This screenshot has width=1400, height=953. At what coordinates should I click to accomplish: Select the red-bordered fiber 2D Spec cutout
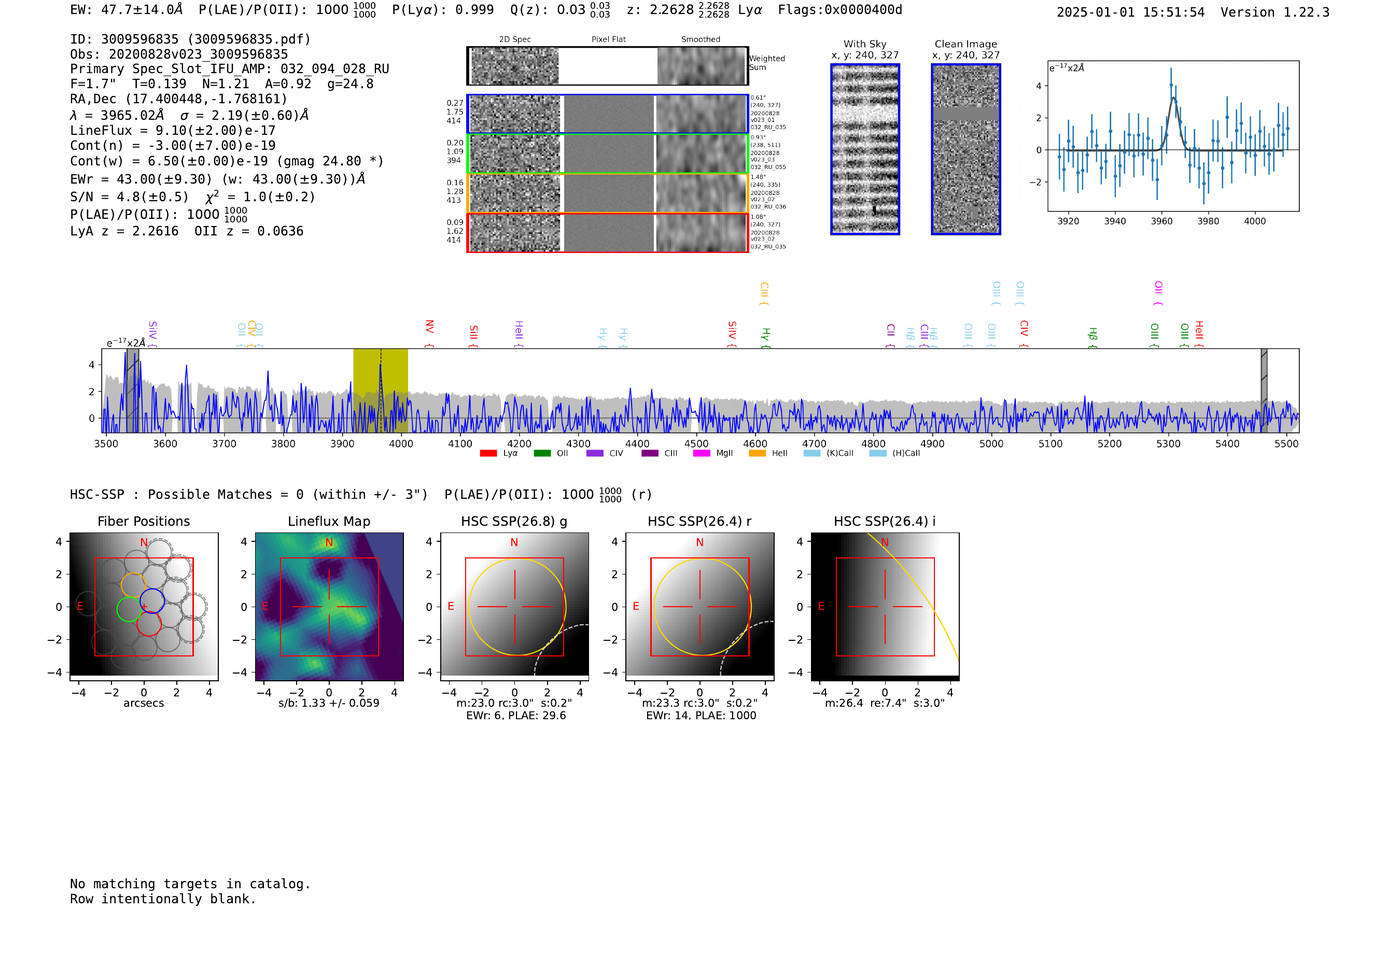pyautogui.click(x=514, y=233)
